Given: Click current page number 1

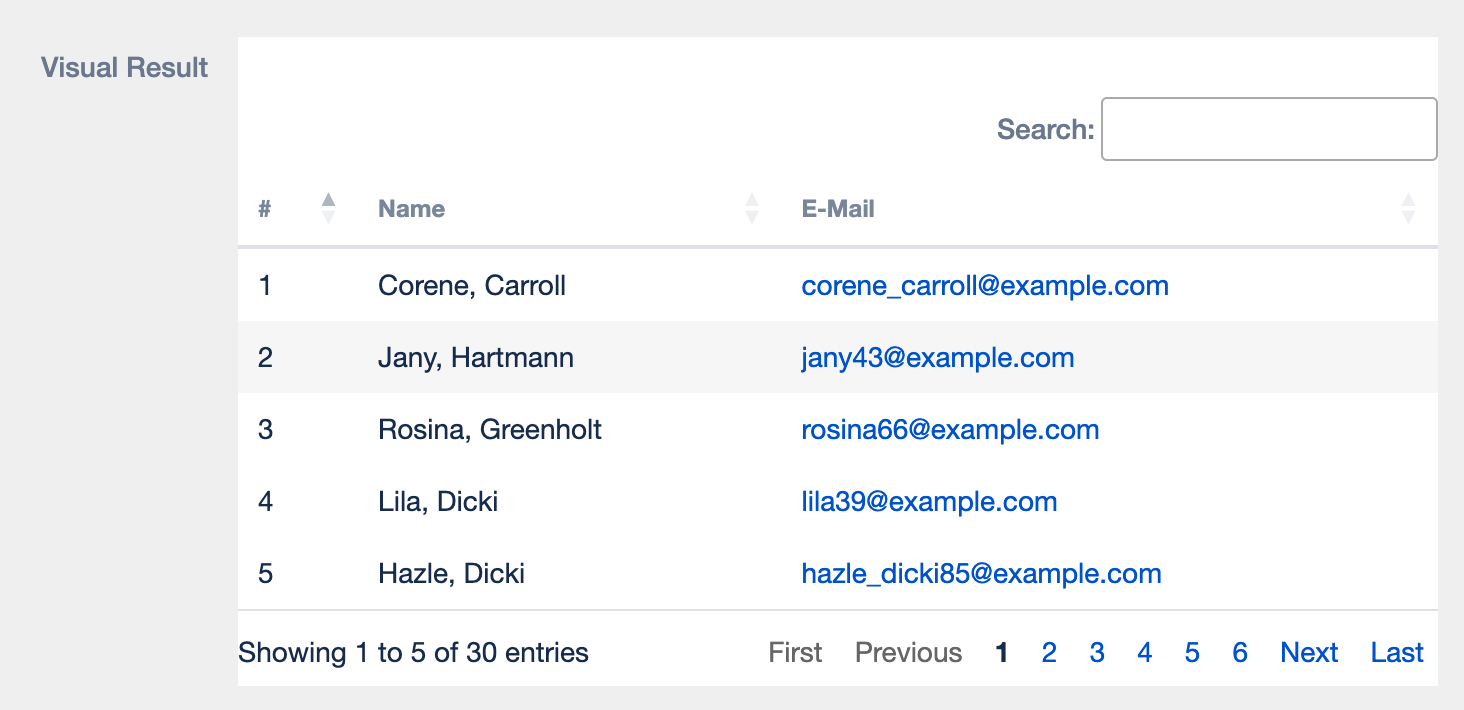Looking at the screenshot, I should [x=1001, y=653].
